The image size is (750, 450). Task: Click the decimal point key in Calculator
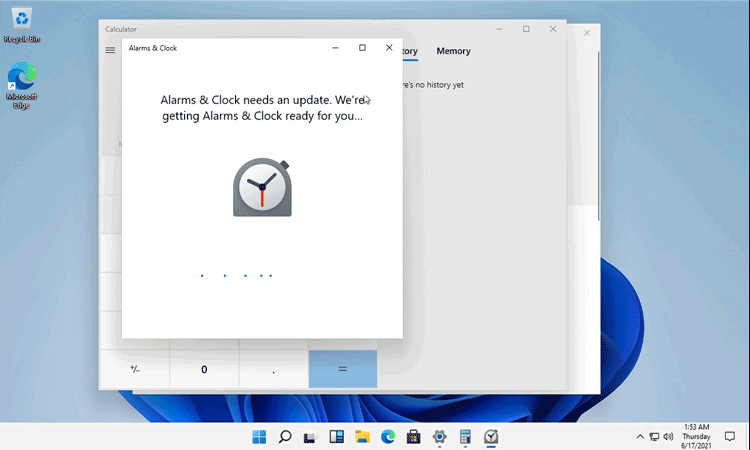tap(273, 369)
